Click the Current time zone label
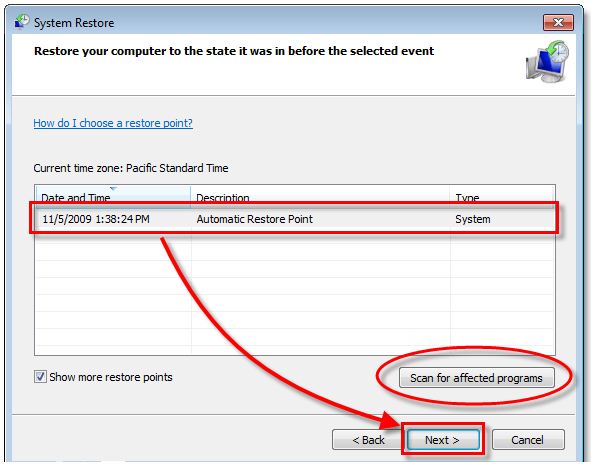 tap(131, 168)
